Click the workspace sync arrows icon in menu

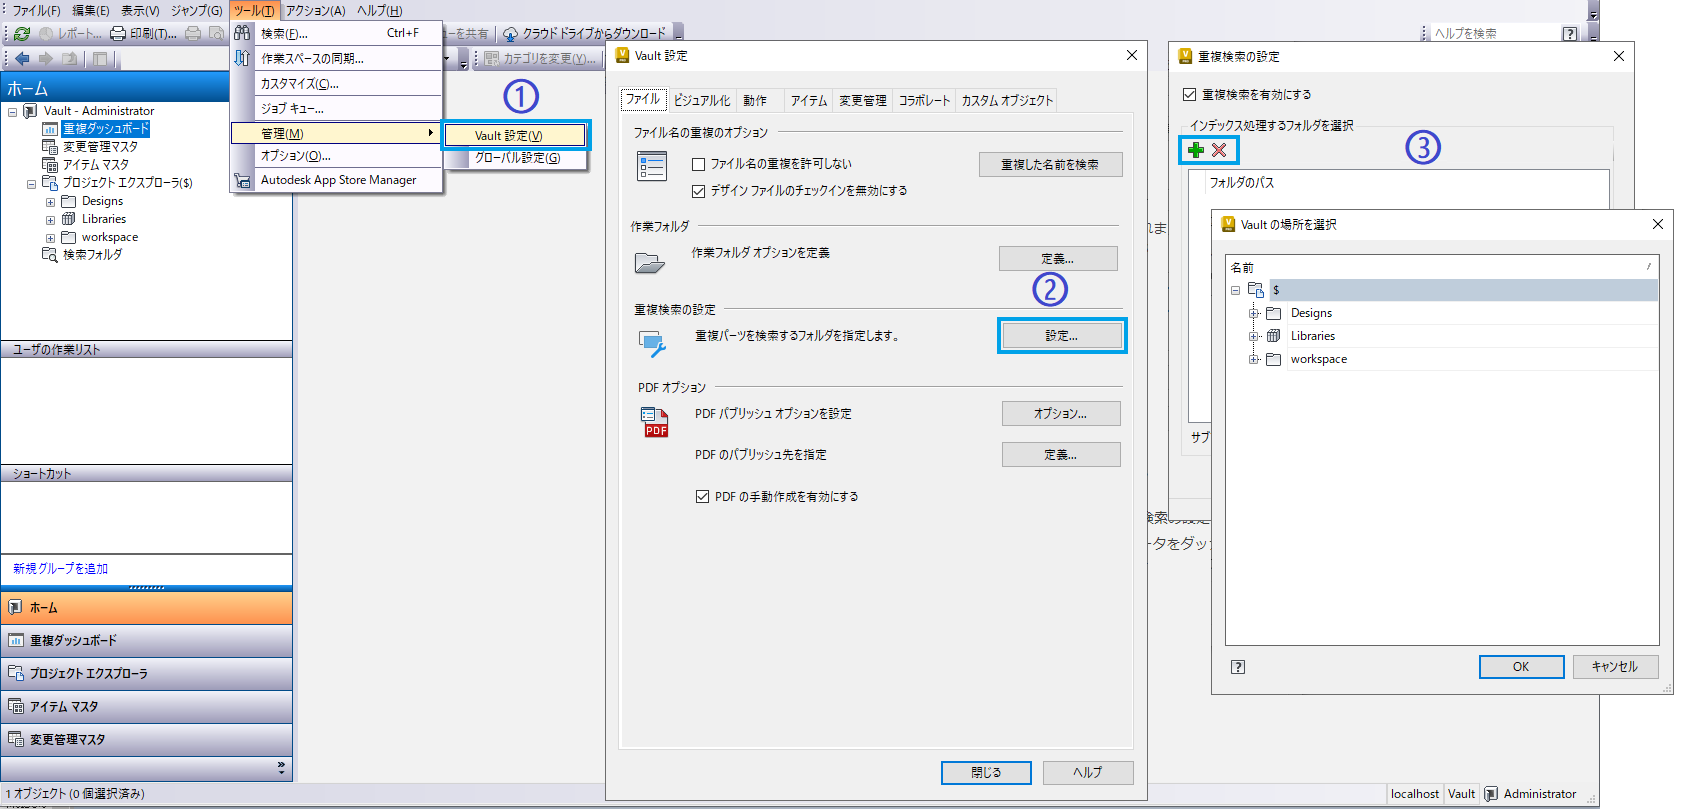tap(242, 58)
